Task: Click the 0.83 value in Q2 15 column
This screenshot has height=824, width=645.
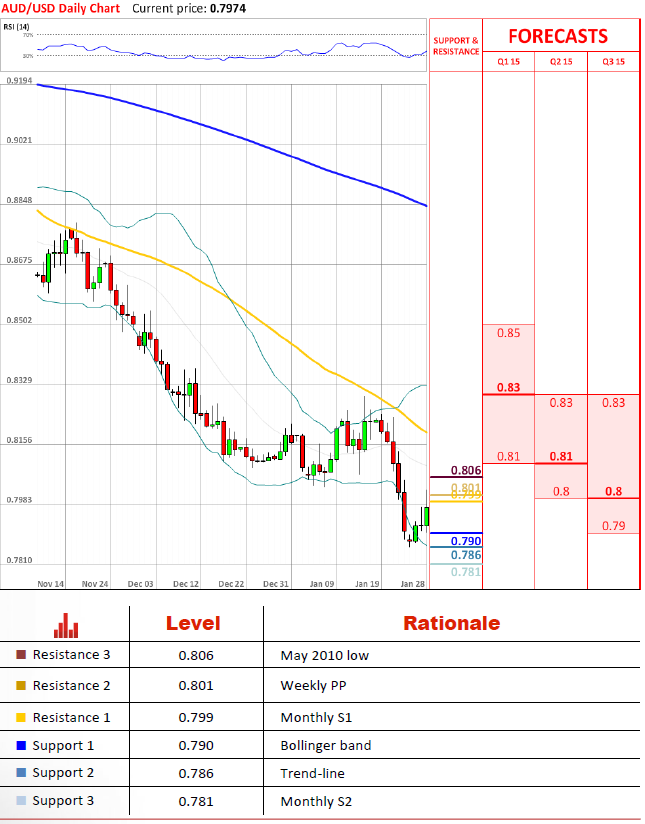Action: 561,403
